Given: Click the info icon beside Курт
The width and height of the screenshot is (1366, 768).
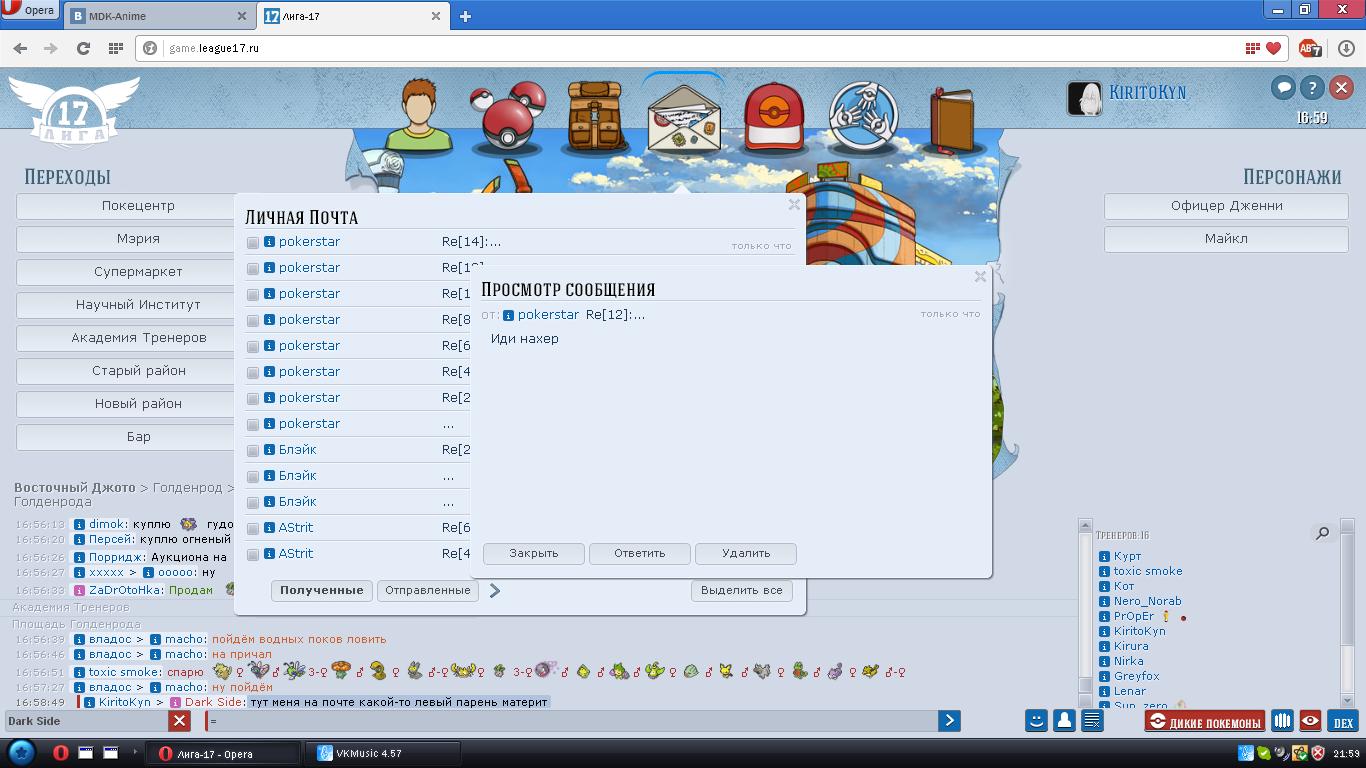Looking at the screenshot, I should click(x=1104, y=556).
